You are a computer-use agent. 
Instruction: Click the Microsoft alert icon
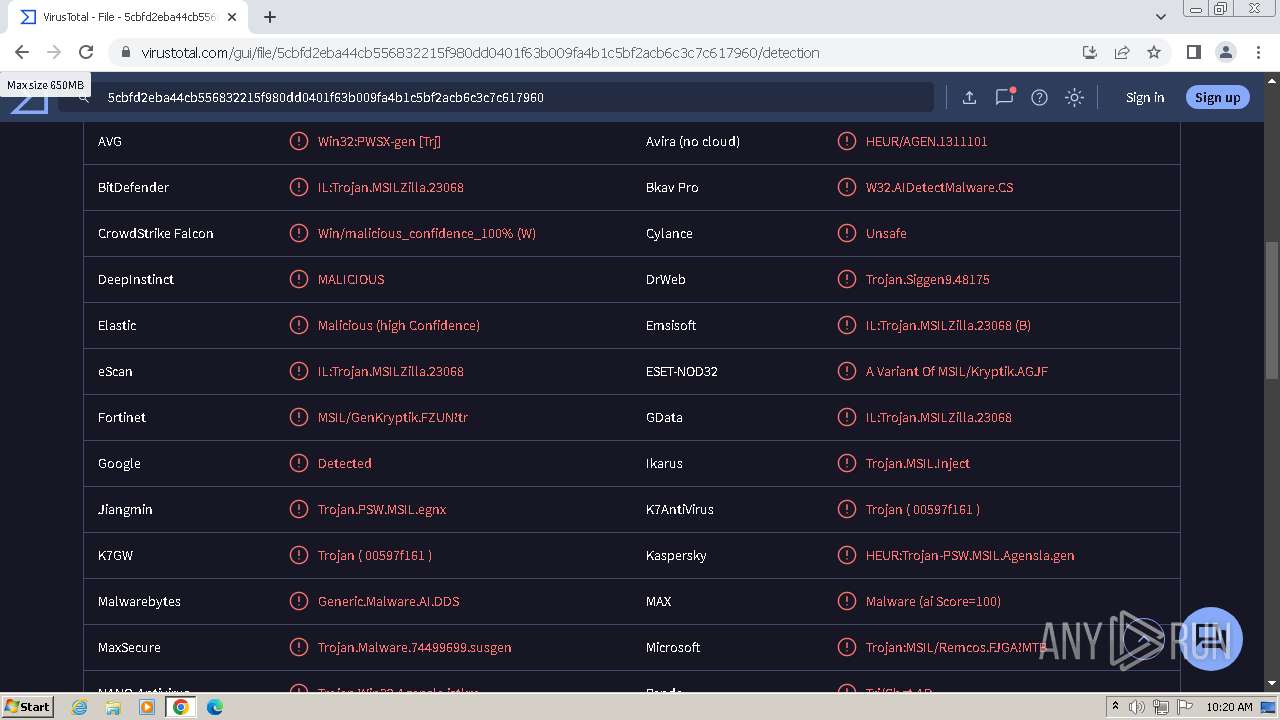(x=846, y=647)
